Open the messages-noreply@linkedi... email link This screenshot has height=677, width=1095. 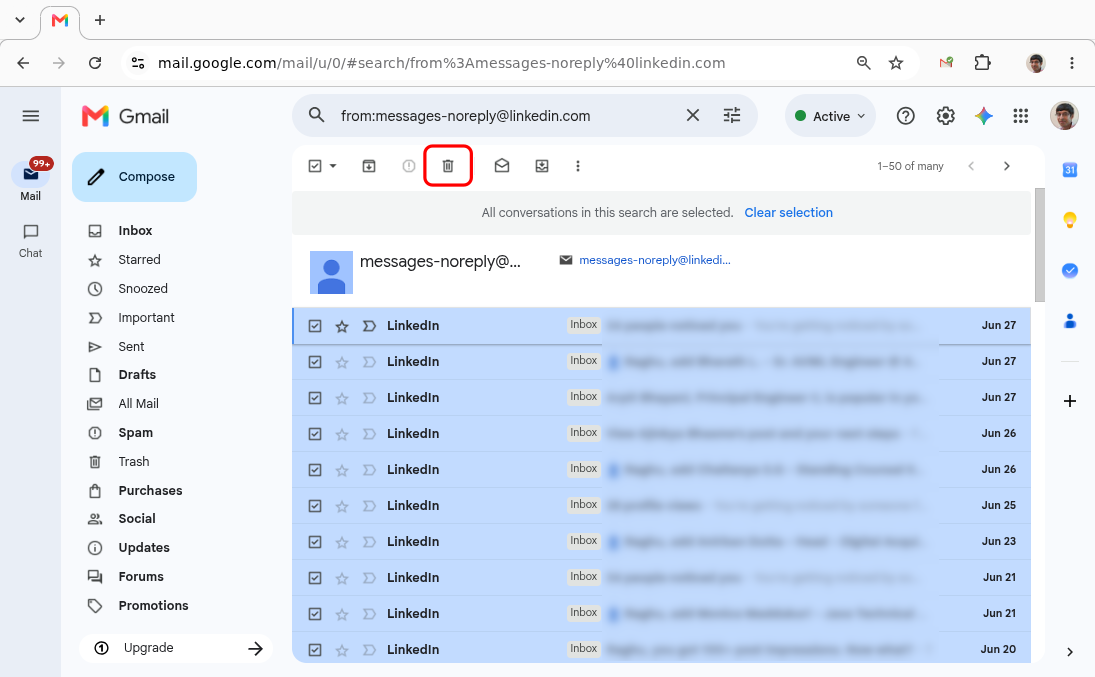click(655, 260)
